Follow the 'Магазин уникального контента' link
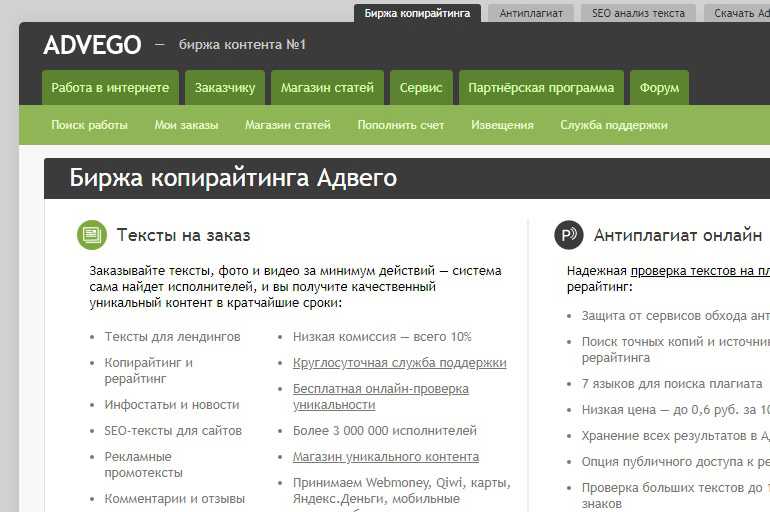This screenshot has height=512, width=770. 385,457
